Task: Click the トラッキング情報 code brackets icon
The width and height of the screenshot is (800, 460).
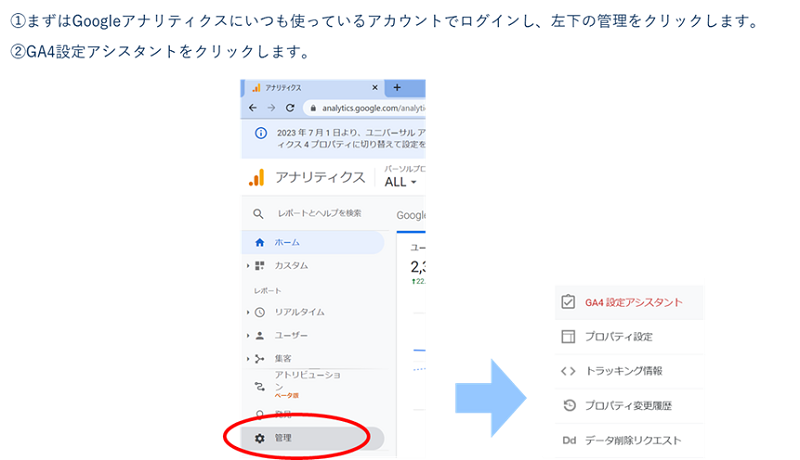Action: click(568, 371)
